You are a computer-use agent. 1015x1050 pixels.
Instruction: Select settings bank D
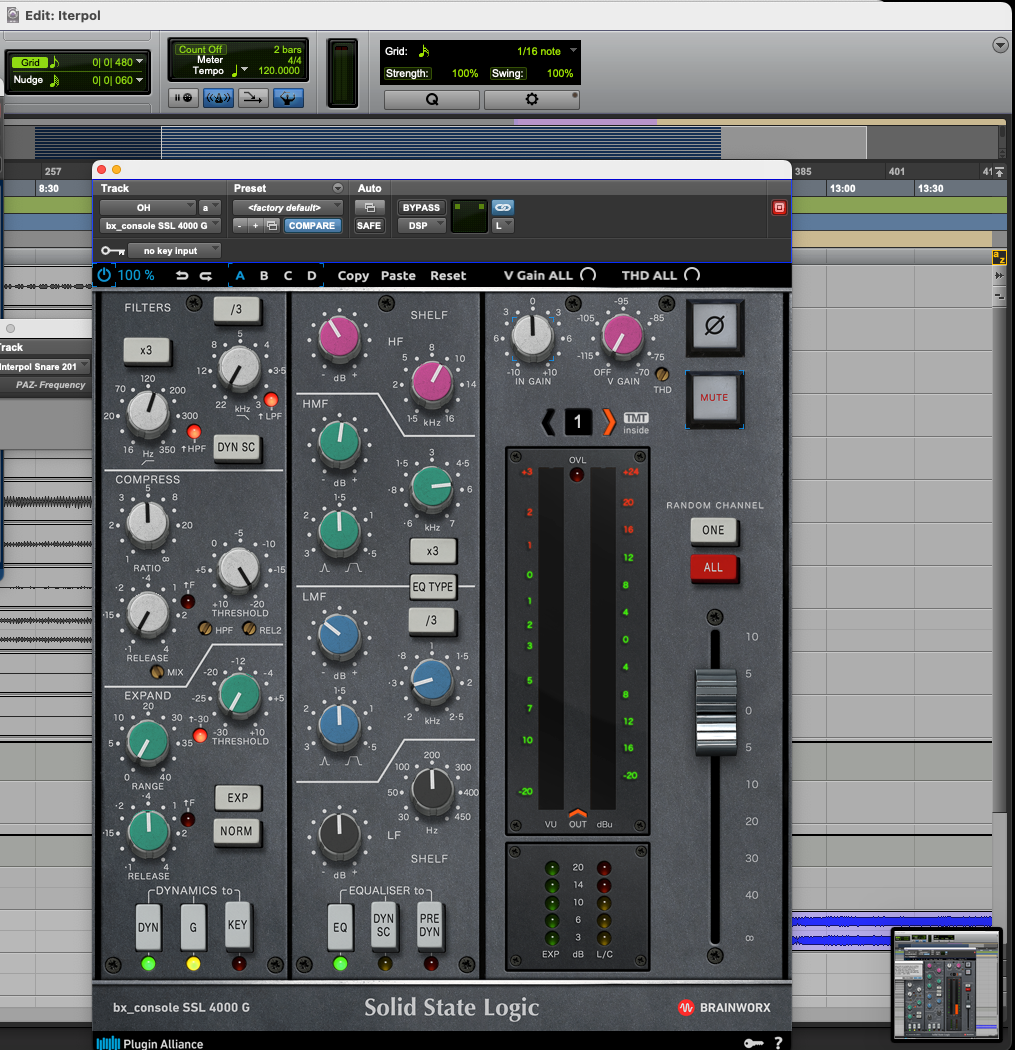(311, 275)
